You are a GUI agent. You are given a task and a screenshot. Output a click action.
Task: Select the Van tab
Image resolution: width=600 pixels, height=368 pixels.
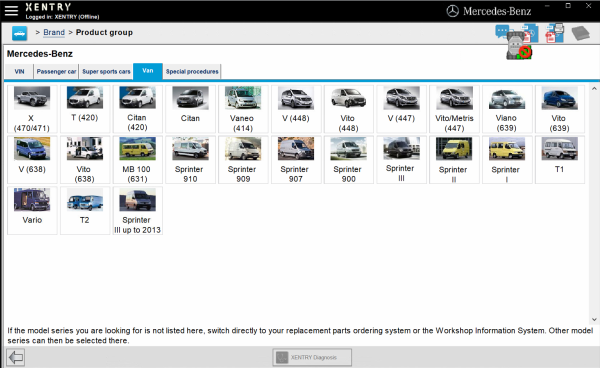148,71
